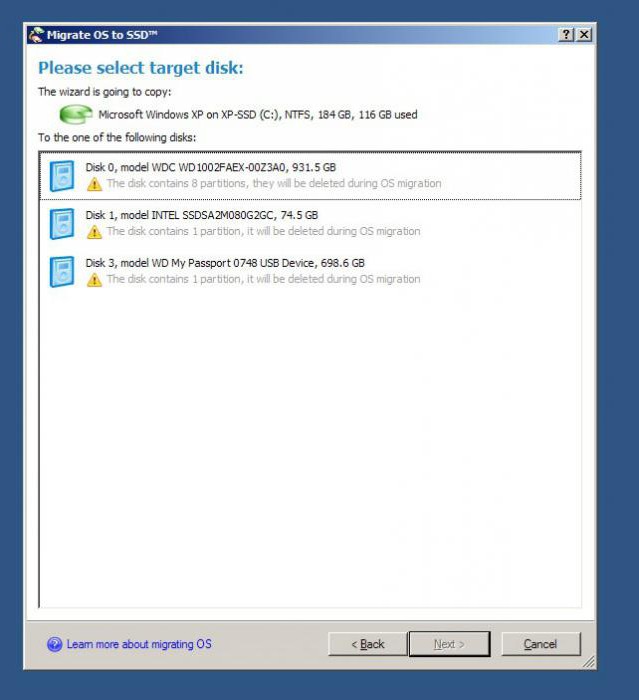The image size is (639, 700).
Task: Select the Disk 1 Intel SSD icon
Action: 62,224
